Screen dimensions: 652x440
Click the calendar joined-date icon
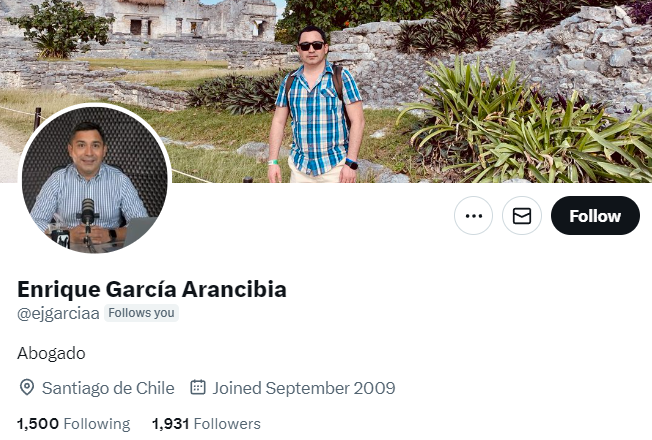pyautogui.click(x=198, y=387)
